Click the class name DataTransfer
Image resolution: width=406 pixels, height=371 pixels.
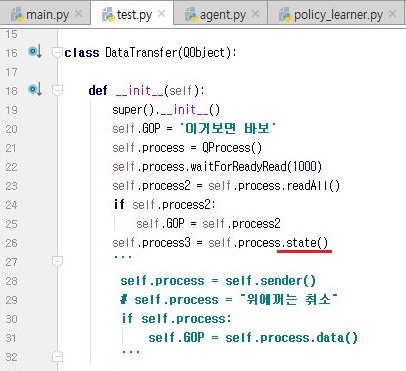click(141, 53)
